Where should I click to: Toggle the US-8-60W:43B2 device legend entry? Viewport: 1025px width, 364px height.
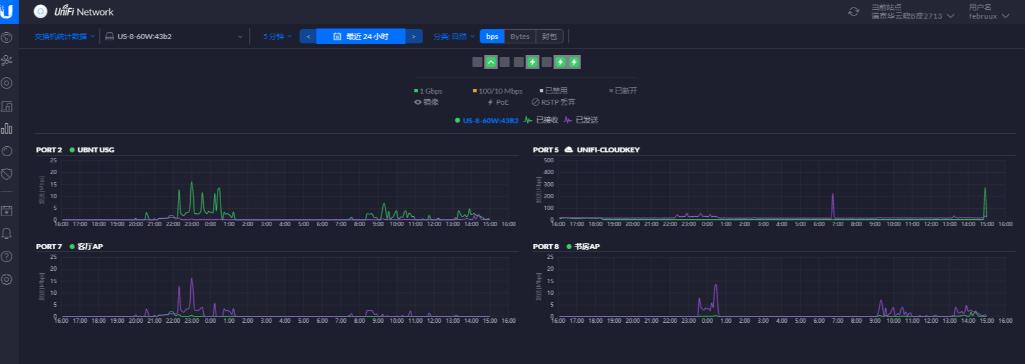click(487, 120)
